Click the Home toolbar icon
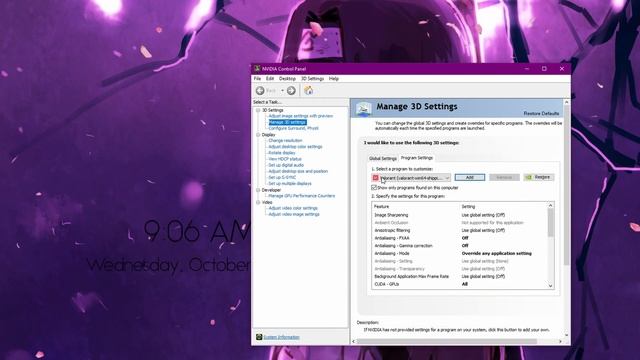The image size is (640, 360). tap(309, 91)
